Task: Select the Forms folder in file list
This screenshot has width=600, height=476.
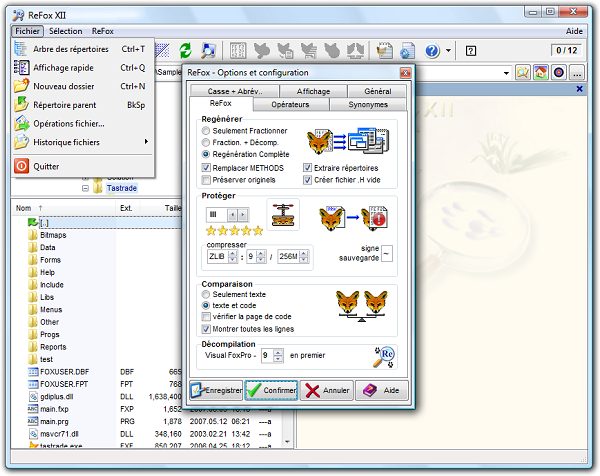Action: point(51,260)
